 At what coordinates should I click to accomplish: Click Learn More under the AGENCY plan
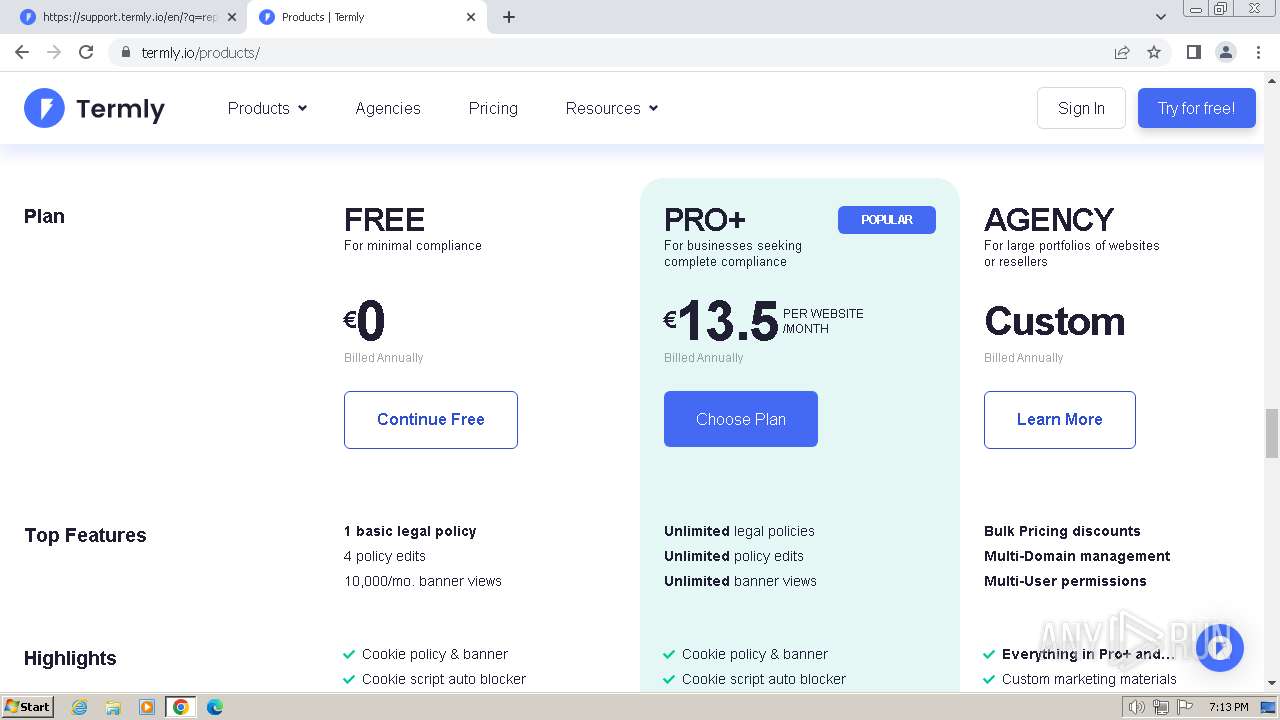click(1060, 420)
